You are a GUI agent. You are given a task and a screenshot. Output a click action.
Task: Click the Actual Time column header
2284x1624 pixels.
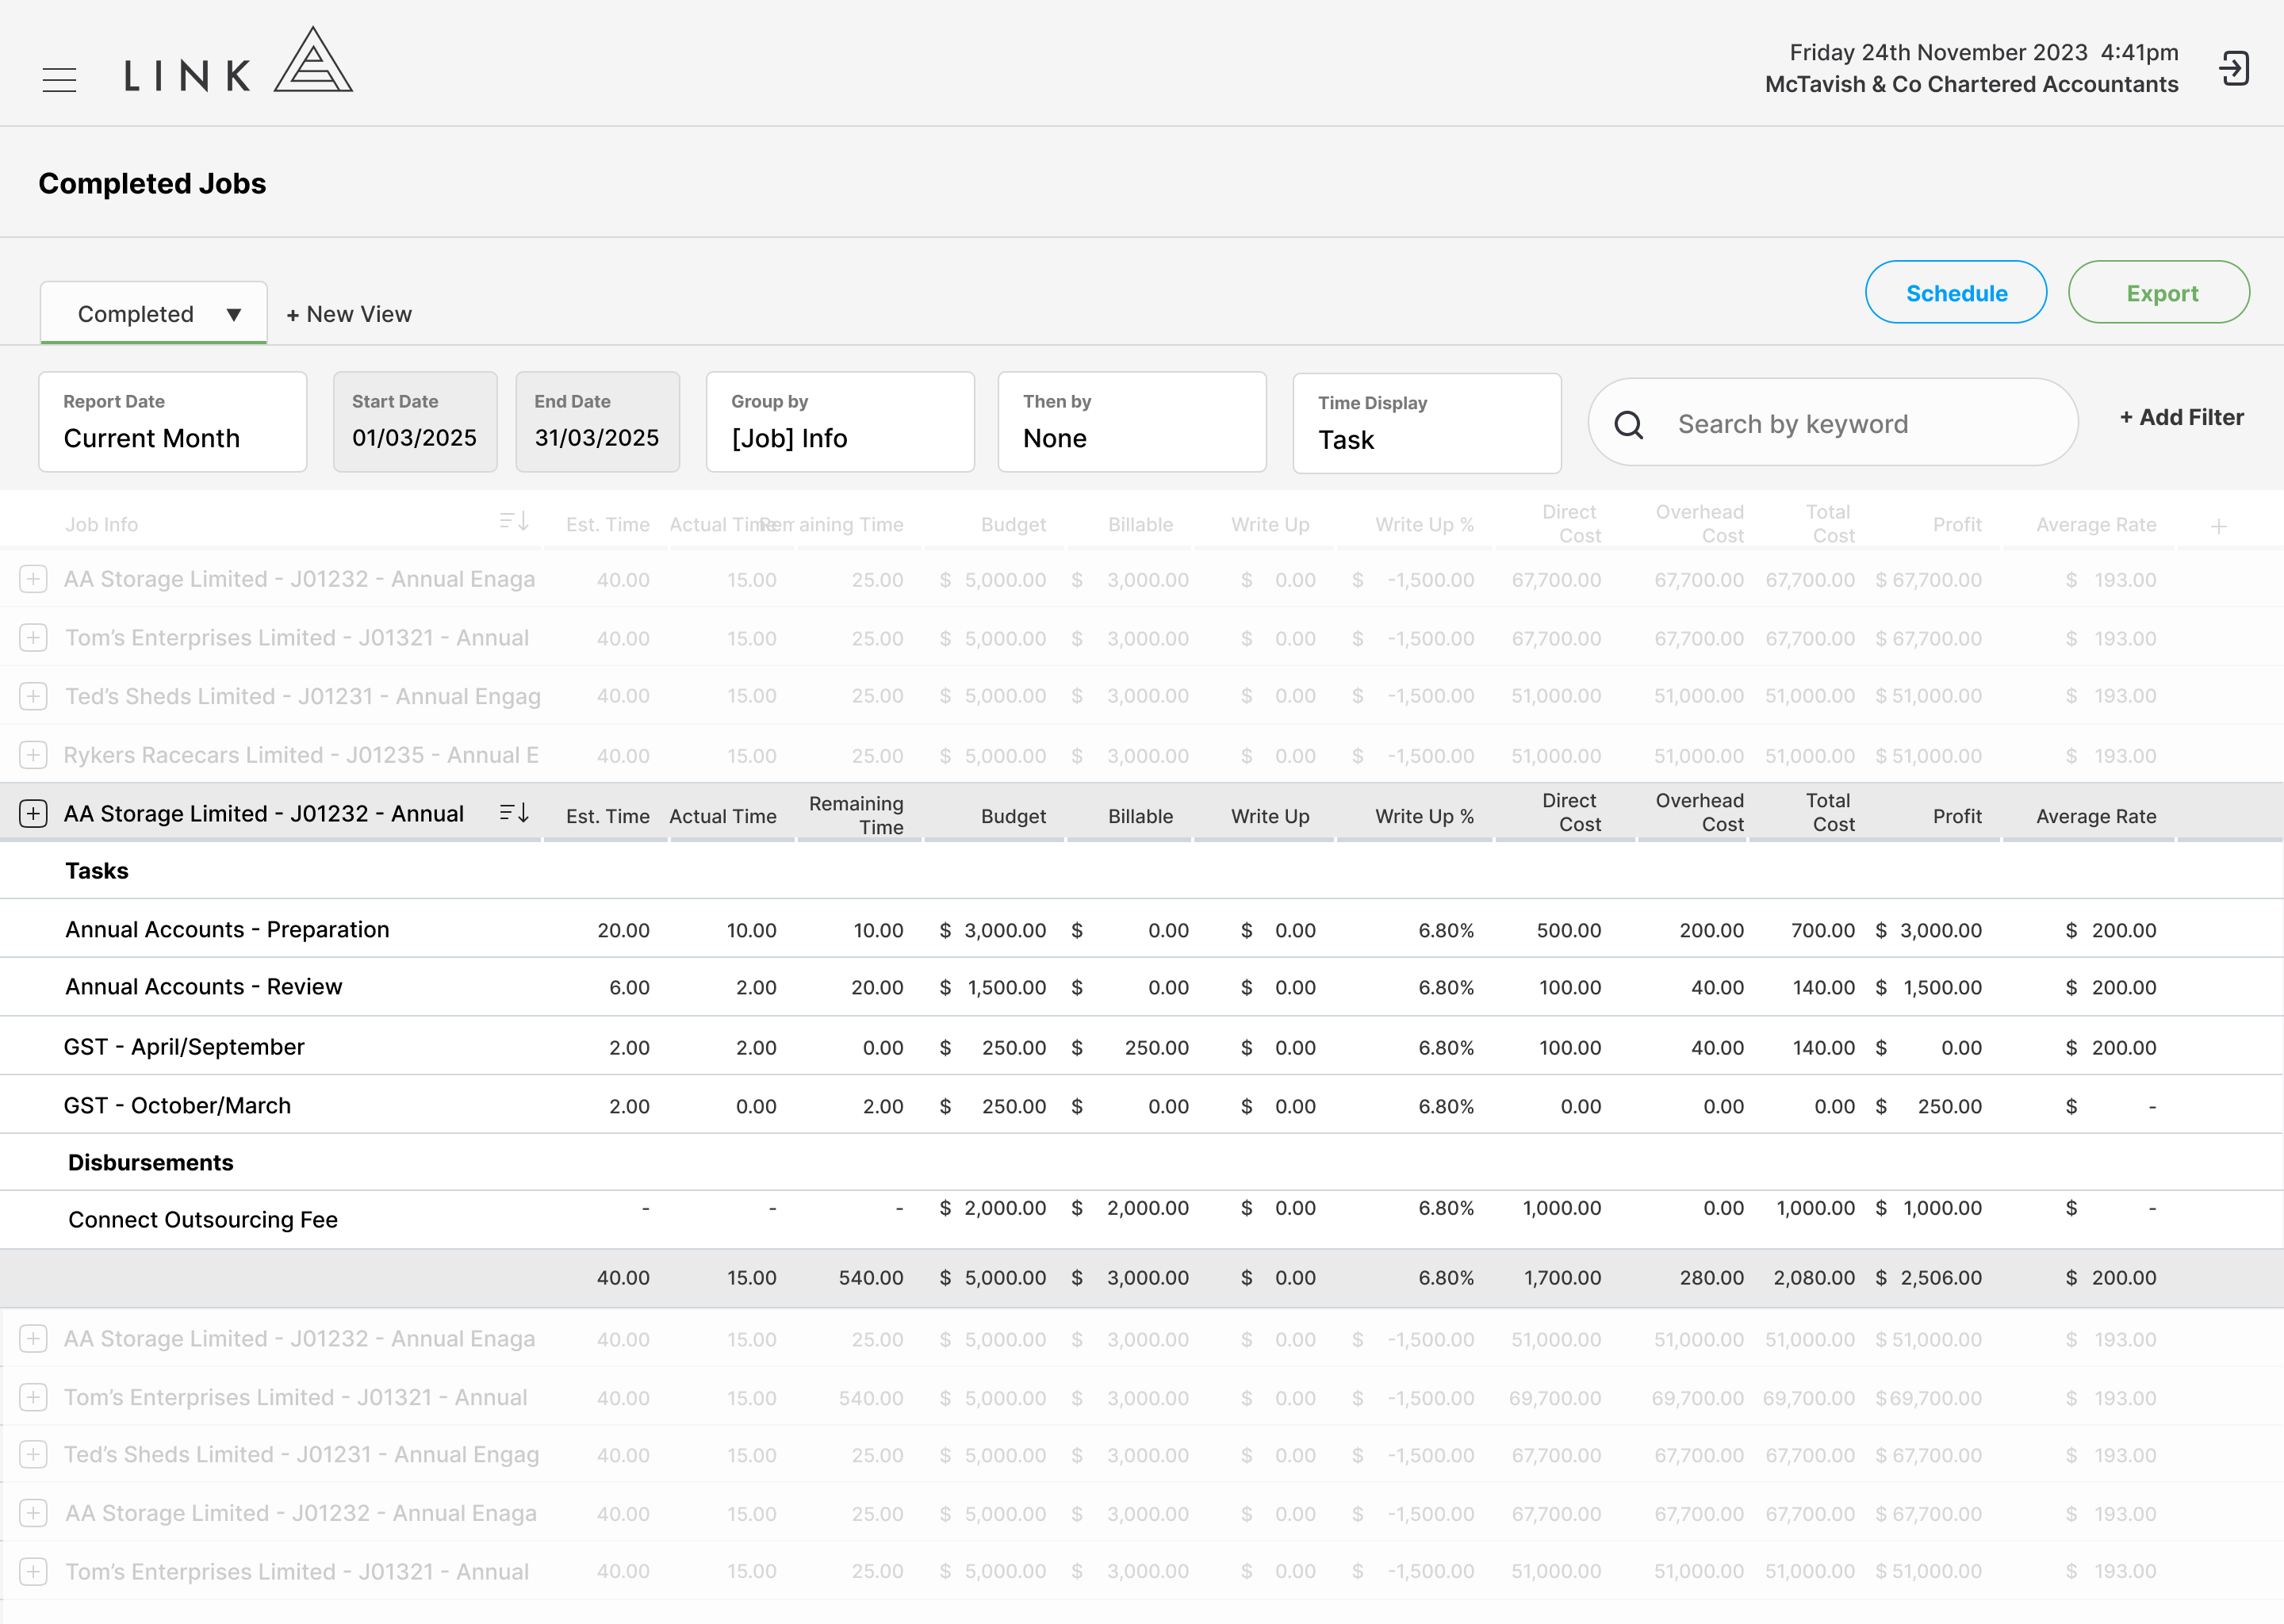pos(722,816)
